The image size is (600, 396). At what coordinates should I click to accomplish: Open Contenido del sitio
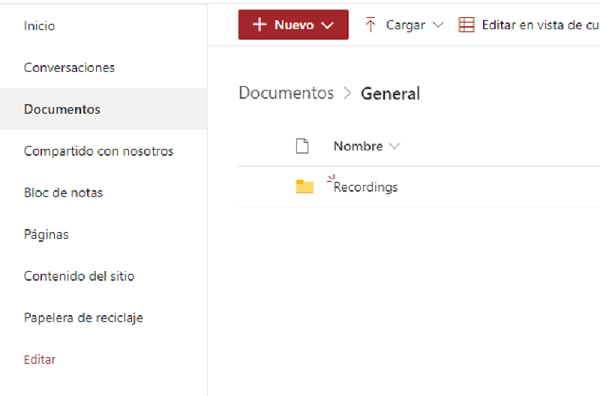(79, 276)
